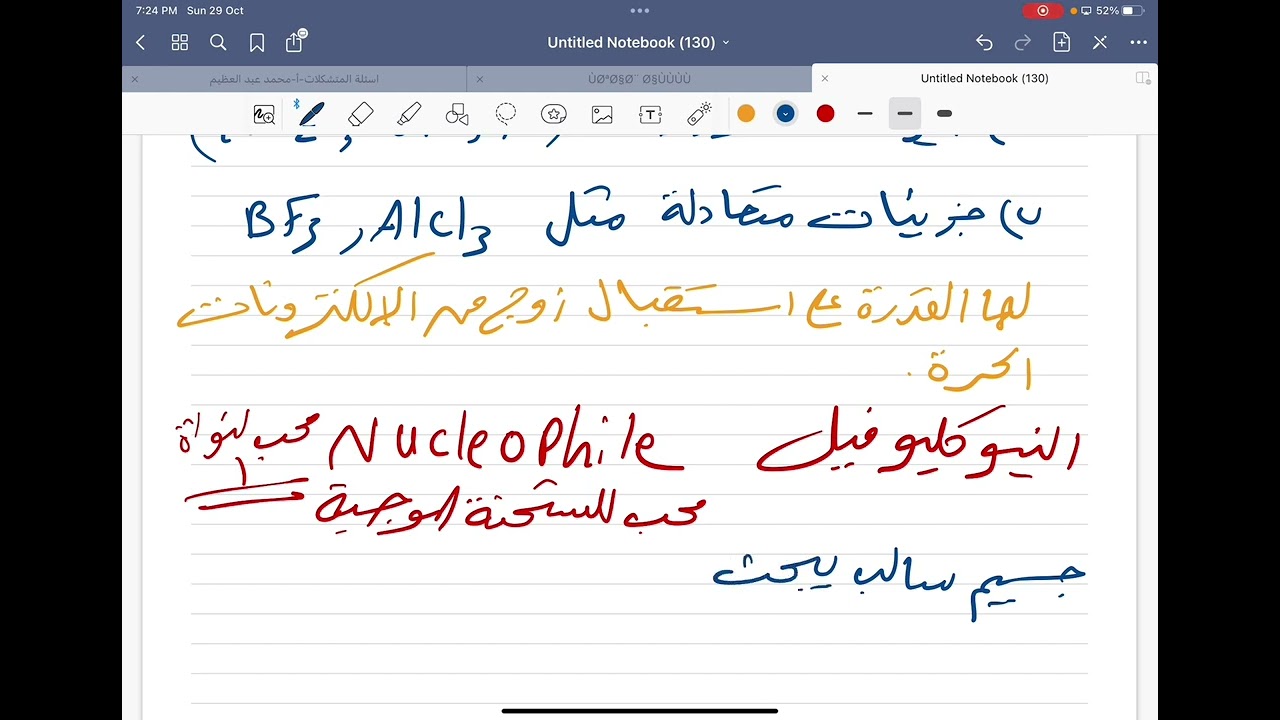Select the Lasso selection tool
1280x720 pixels.
pos(506,114)
